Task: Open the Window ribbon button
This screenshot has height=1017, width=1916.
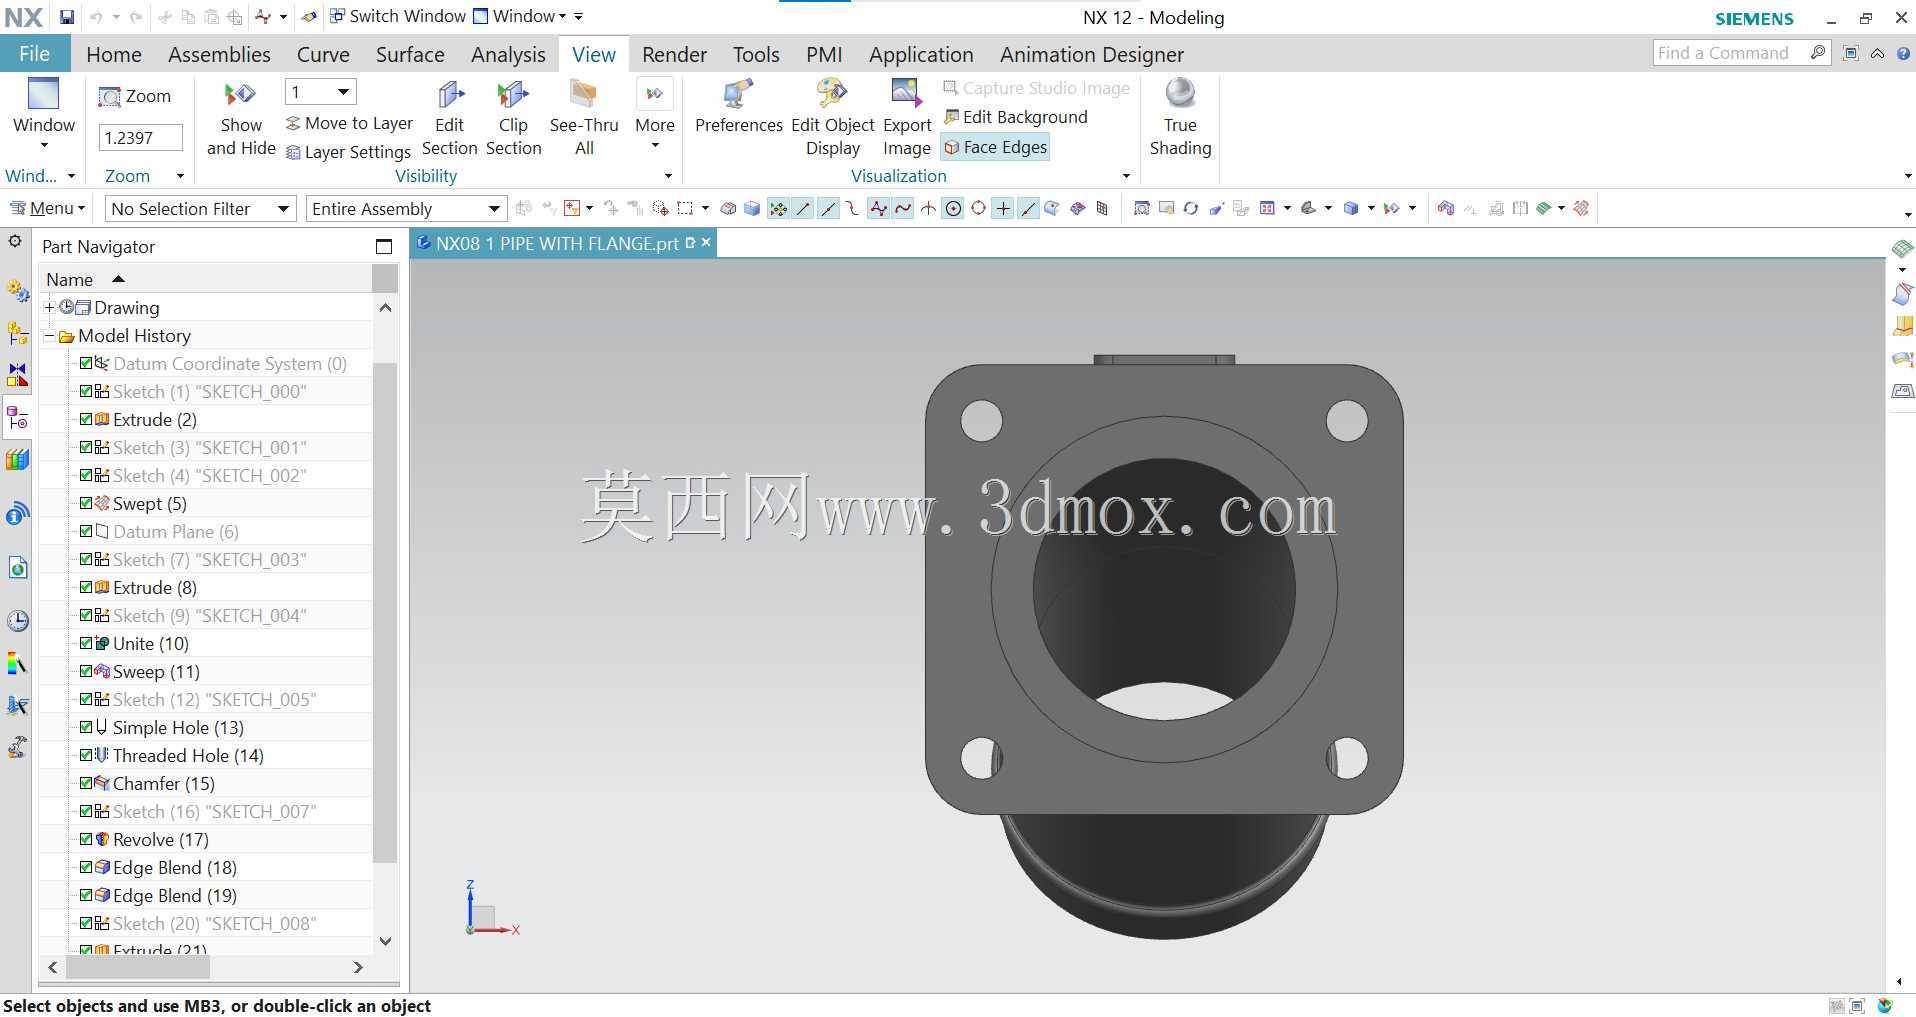Action: tap(44, 113)
